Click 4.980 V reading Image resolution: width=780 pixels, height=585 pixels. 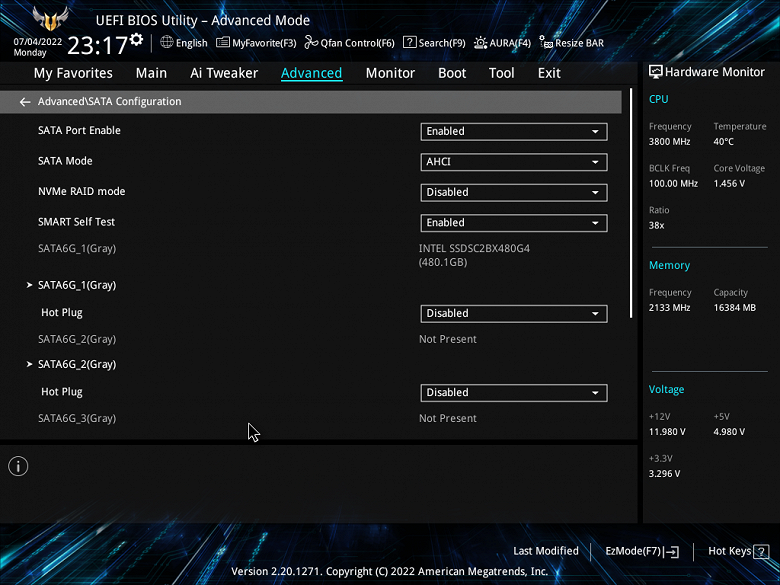pyautogui.click(x=729, y=432)
